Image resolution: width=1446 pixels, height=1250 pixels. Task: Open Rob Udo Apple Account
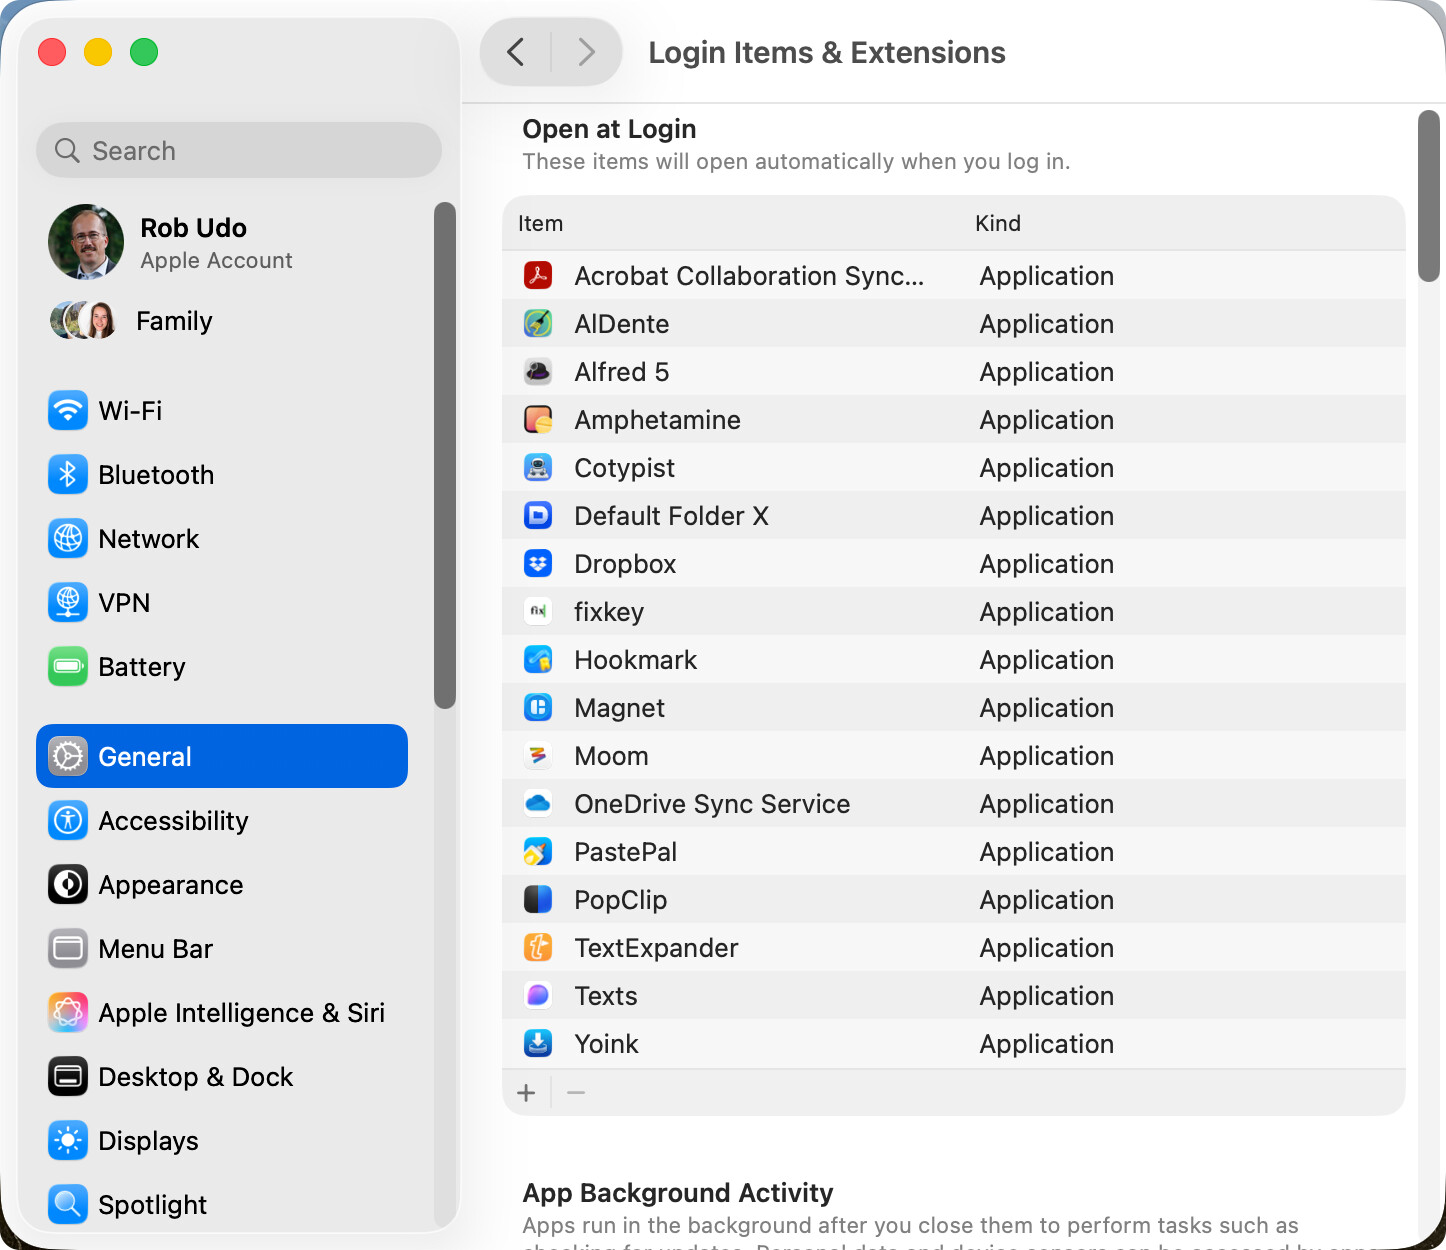coord(193,242)
